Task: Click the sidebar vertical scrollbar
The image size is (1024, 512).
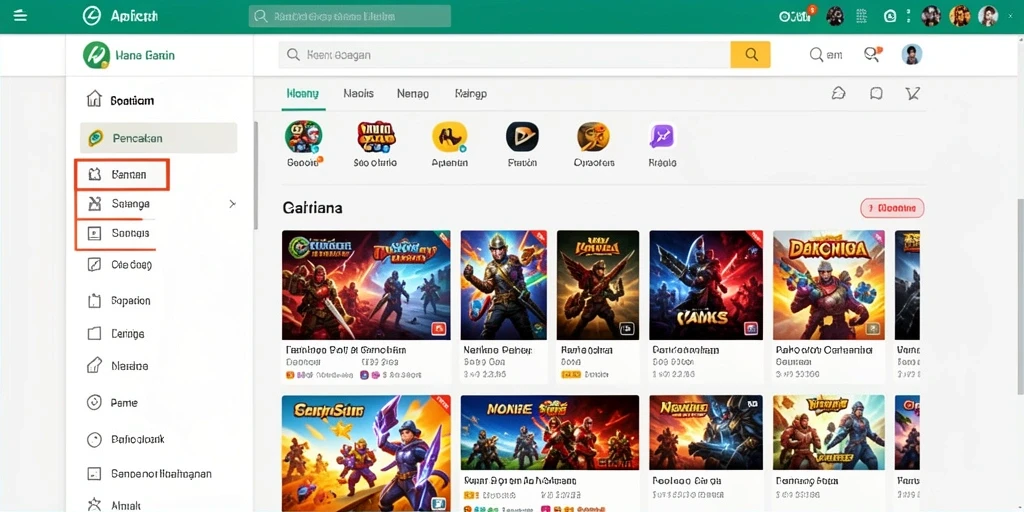Action: 255,175
